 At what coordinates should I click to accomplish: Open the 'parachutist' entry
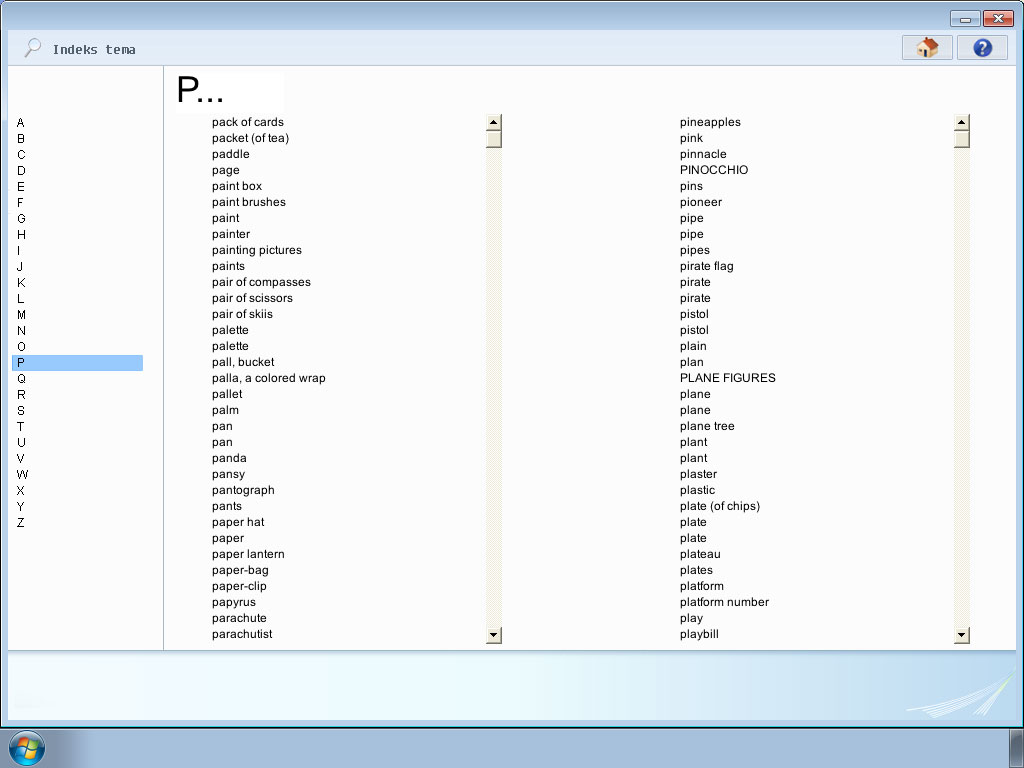(x=242, y=634)
